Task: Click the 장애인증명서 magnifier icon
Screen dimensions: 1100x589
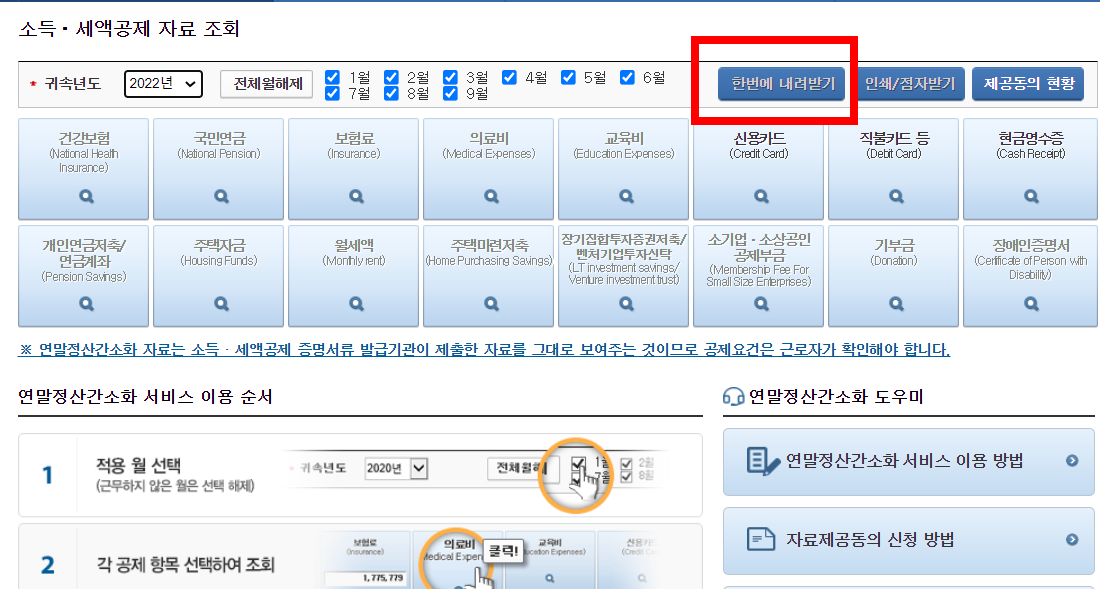Action: [x=1031, y=304]
